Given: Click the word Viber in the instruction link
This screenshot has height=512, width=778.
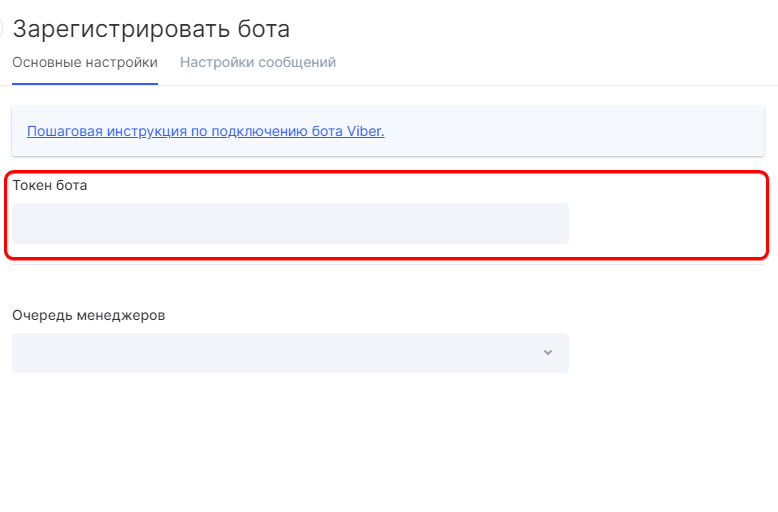Looking at the screenshot, I should tap(365, 131).
